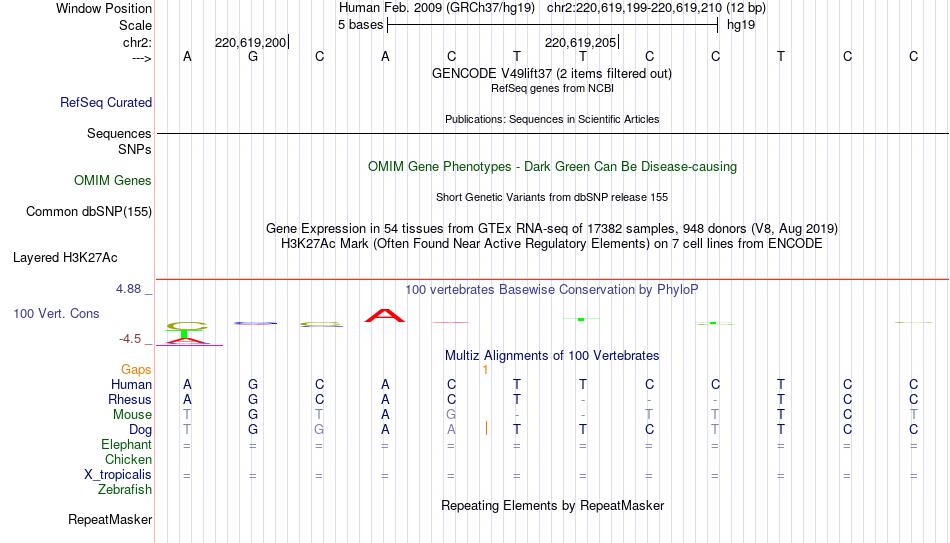Select the Chicken species label
This screenshot has height=543, width=950.
128,459
